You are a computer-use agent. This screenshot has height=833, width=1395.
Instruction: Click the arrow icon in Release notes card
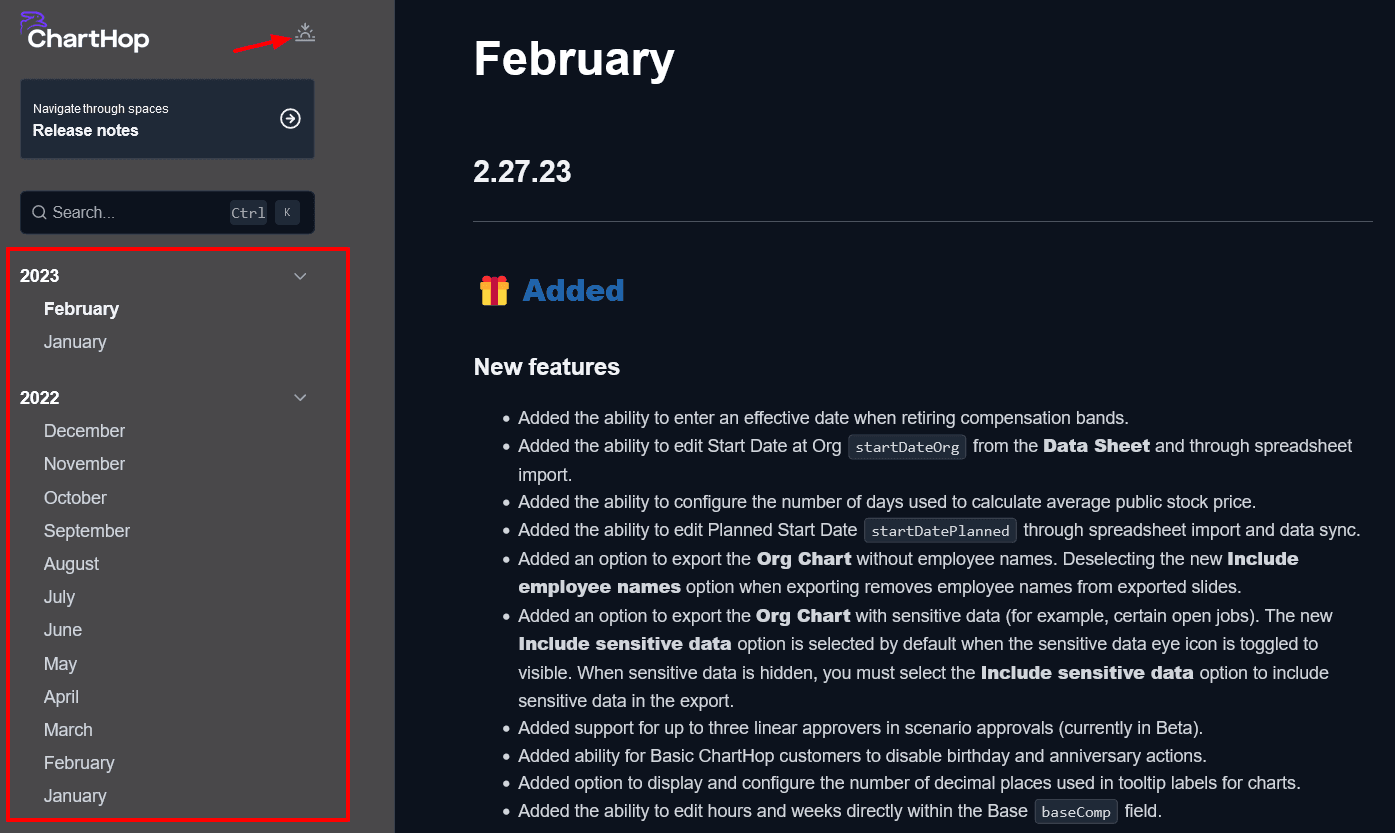point(290,119)
